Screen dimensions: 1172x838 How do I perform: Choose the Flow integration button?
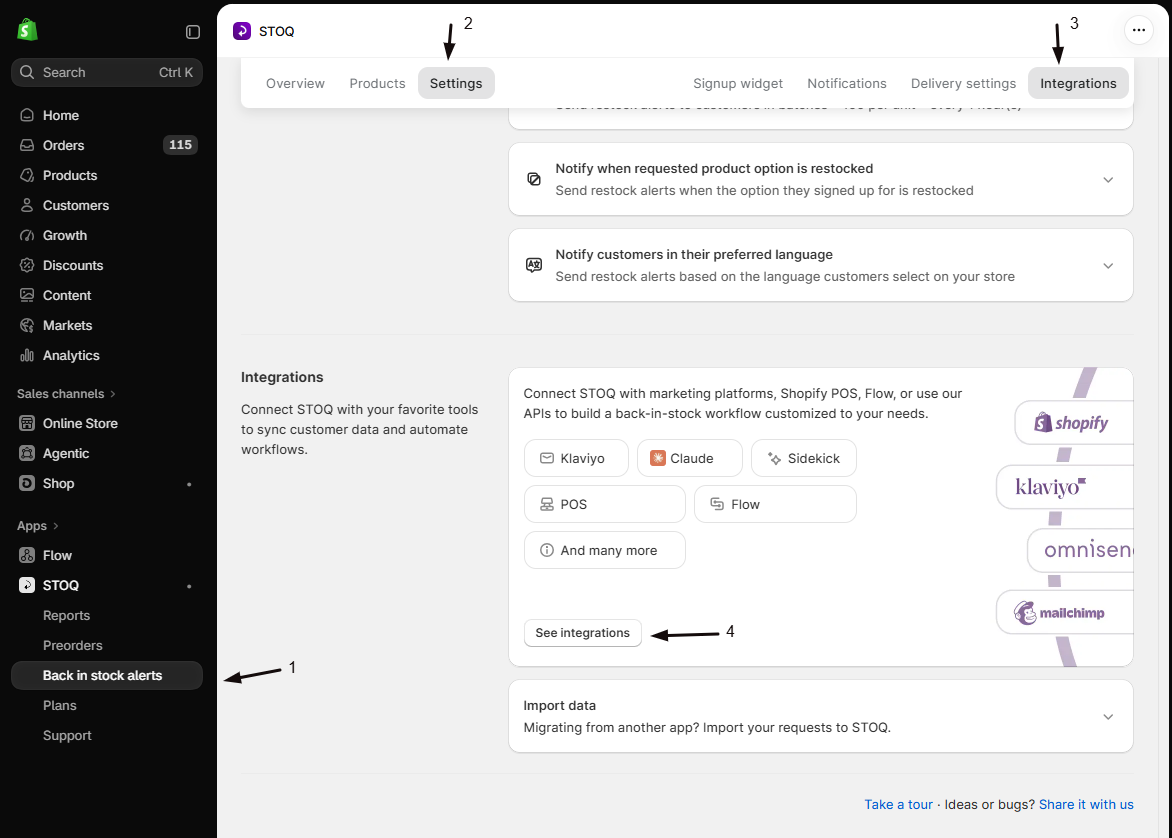775,505
